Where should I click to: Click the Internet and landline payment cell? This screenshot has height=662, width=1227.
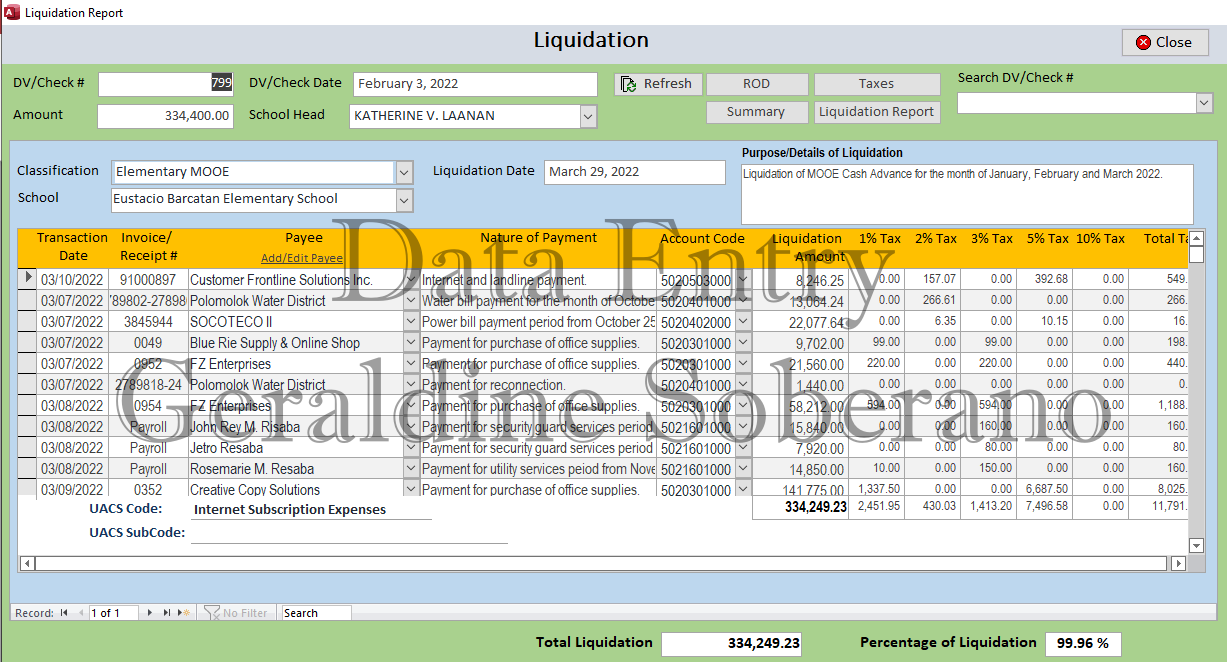tap(537, 280)
